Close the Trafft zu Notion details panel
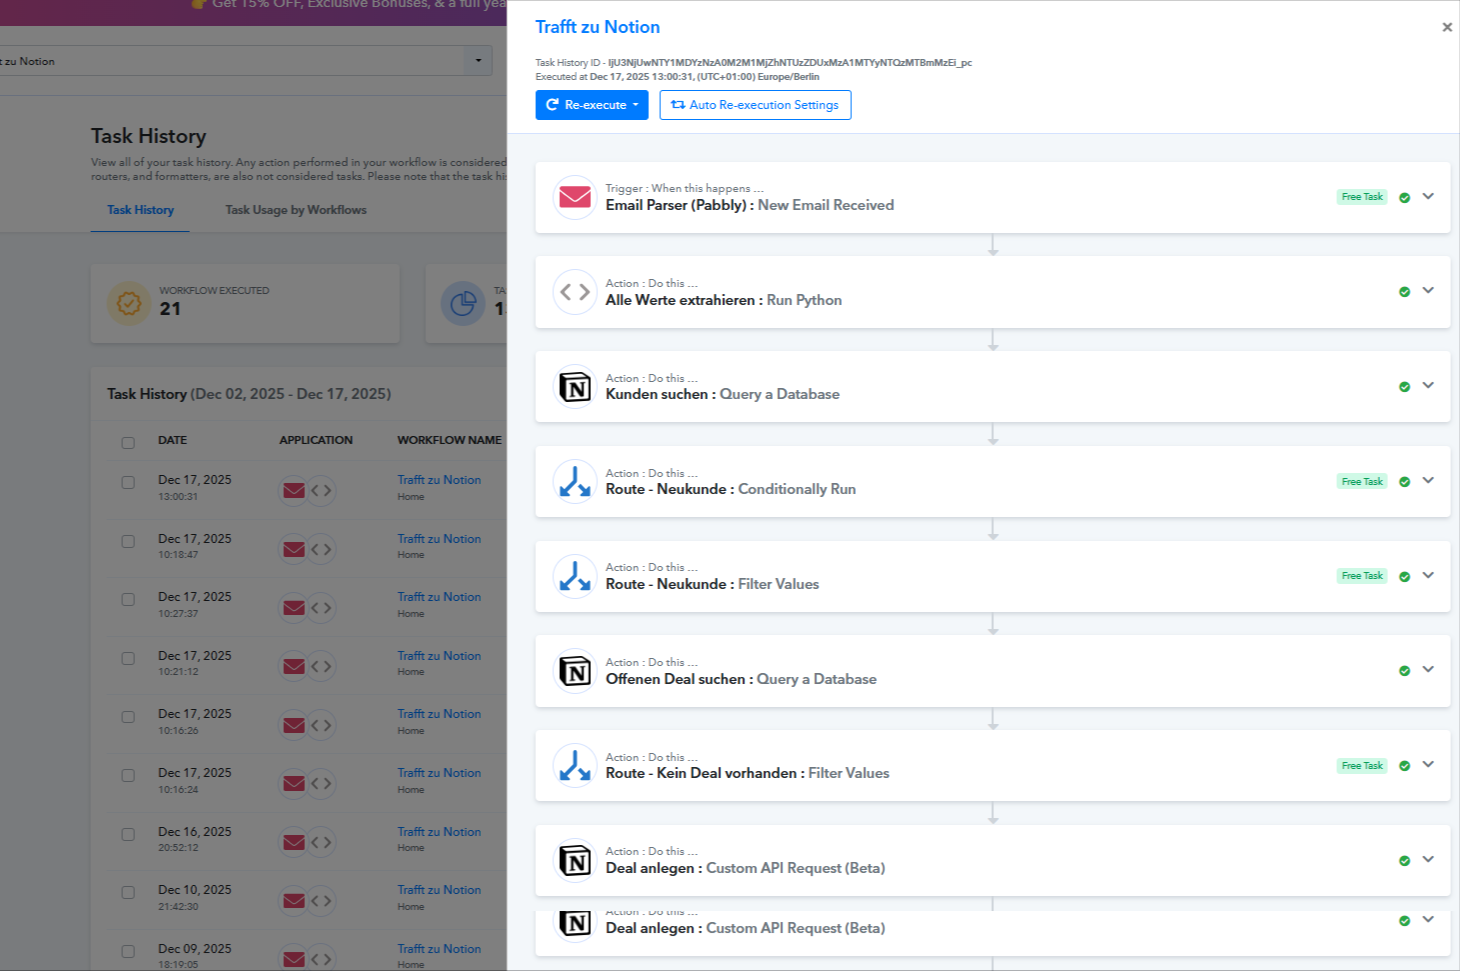 (1446, 27)
